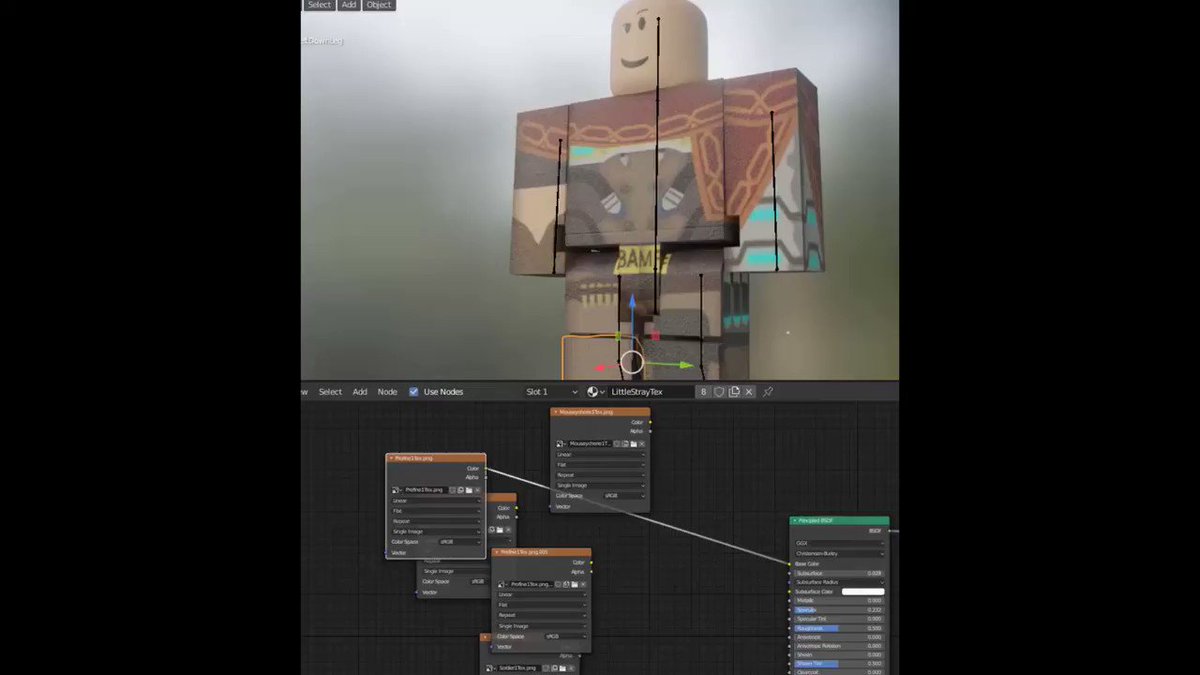Click the new material duplicate icon

pos(734,392)
